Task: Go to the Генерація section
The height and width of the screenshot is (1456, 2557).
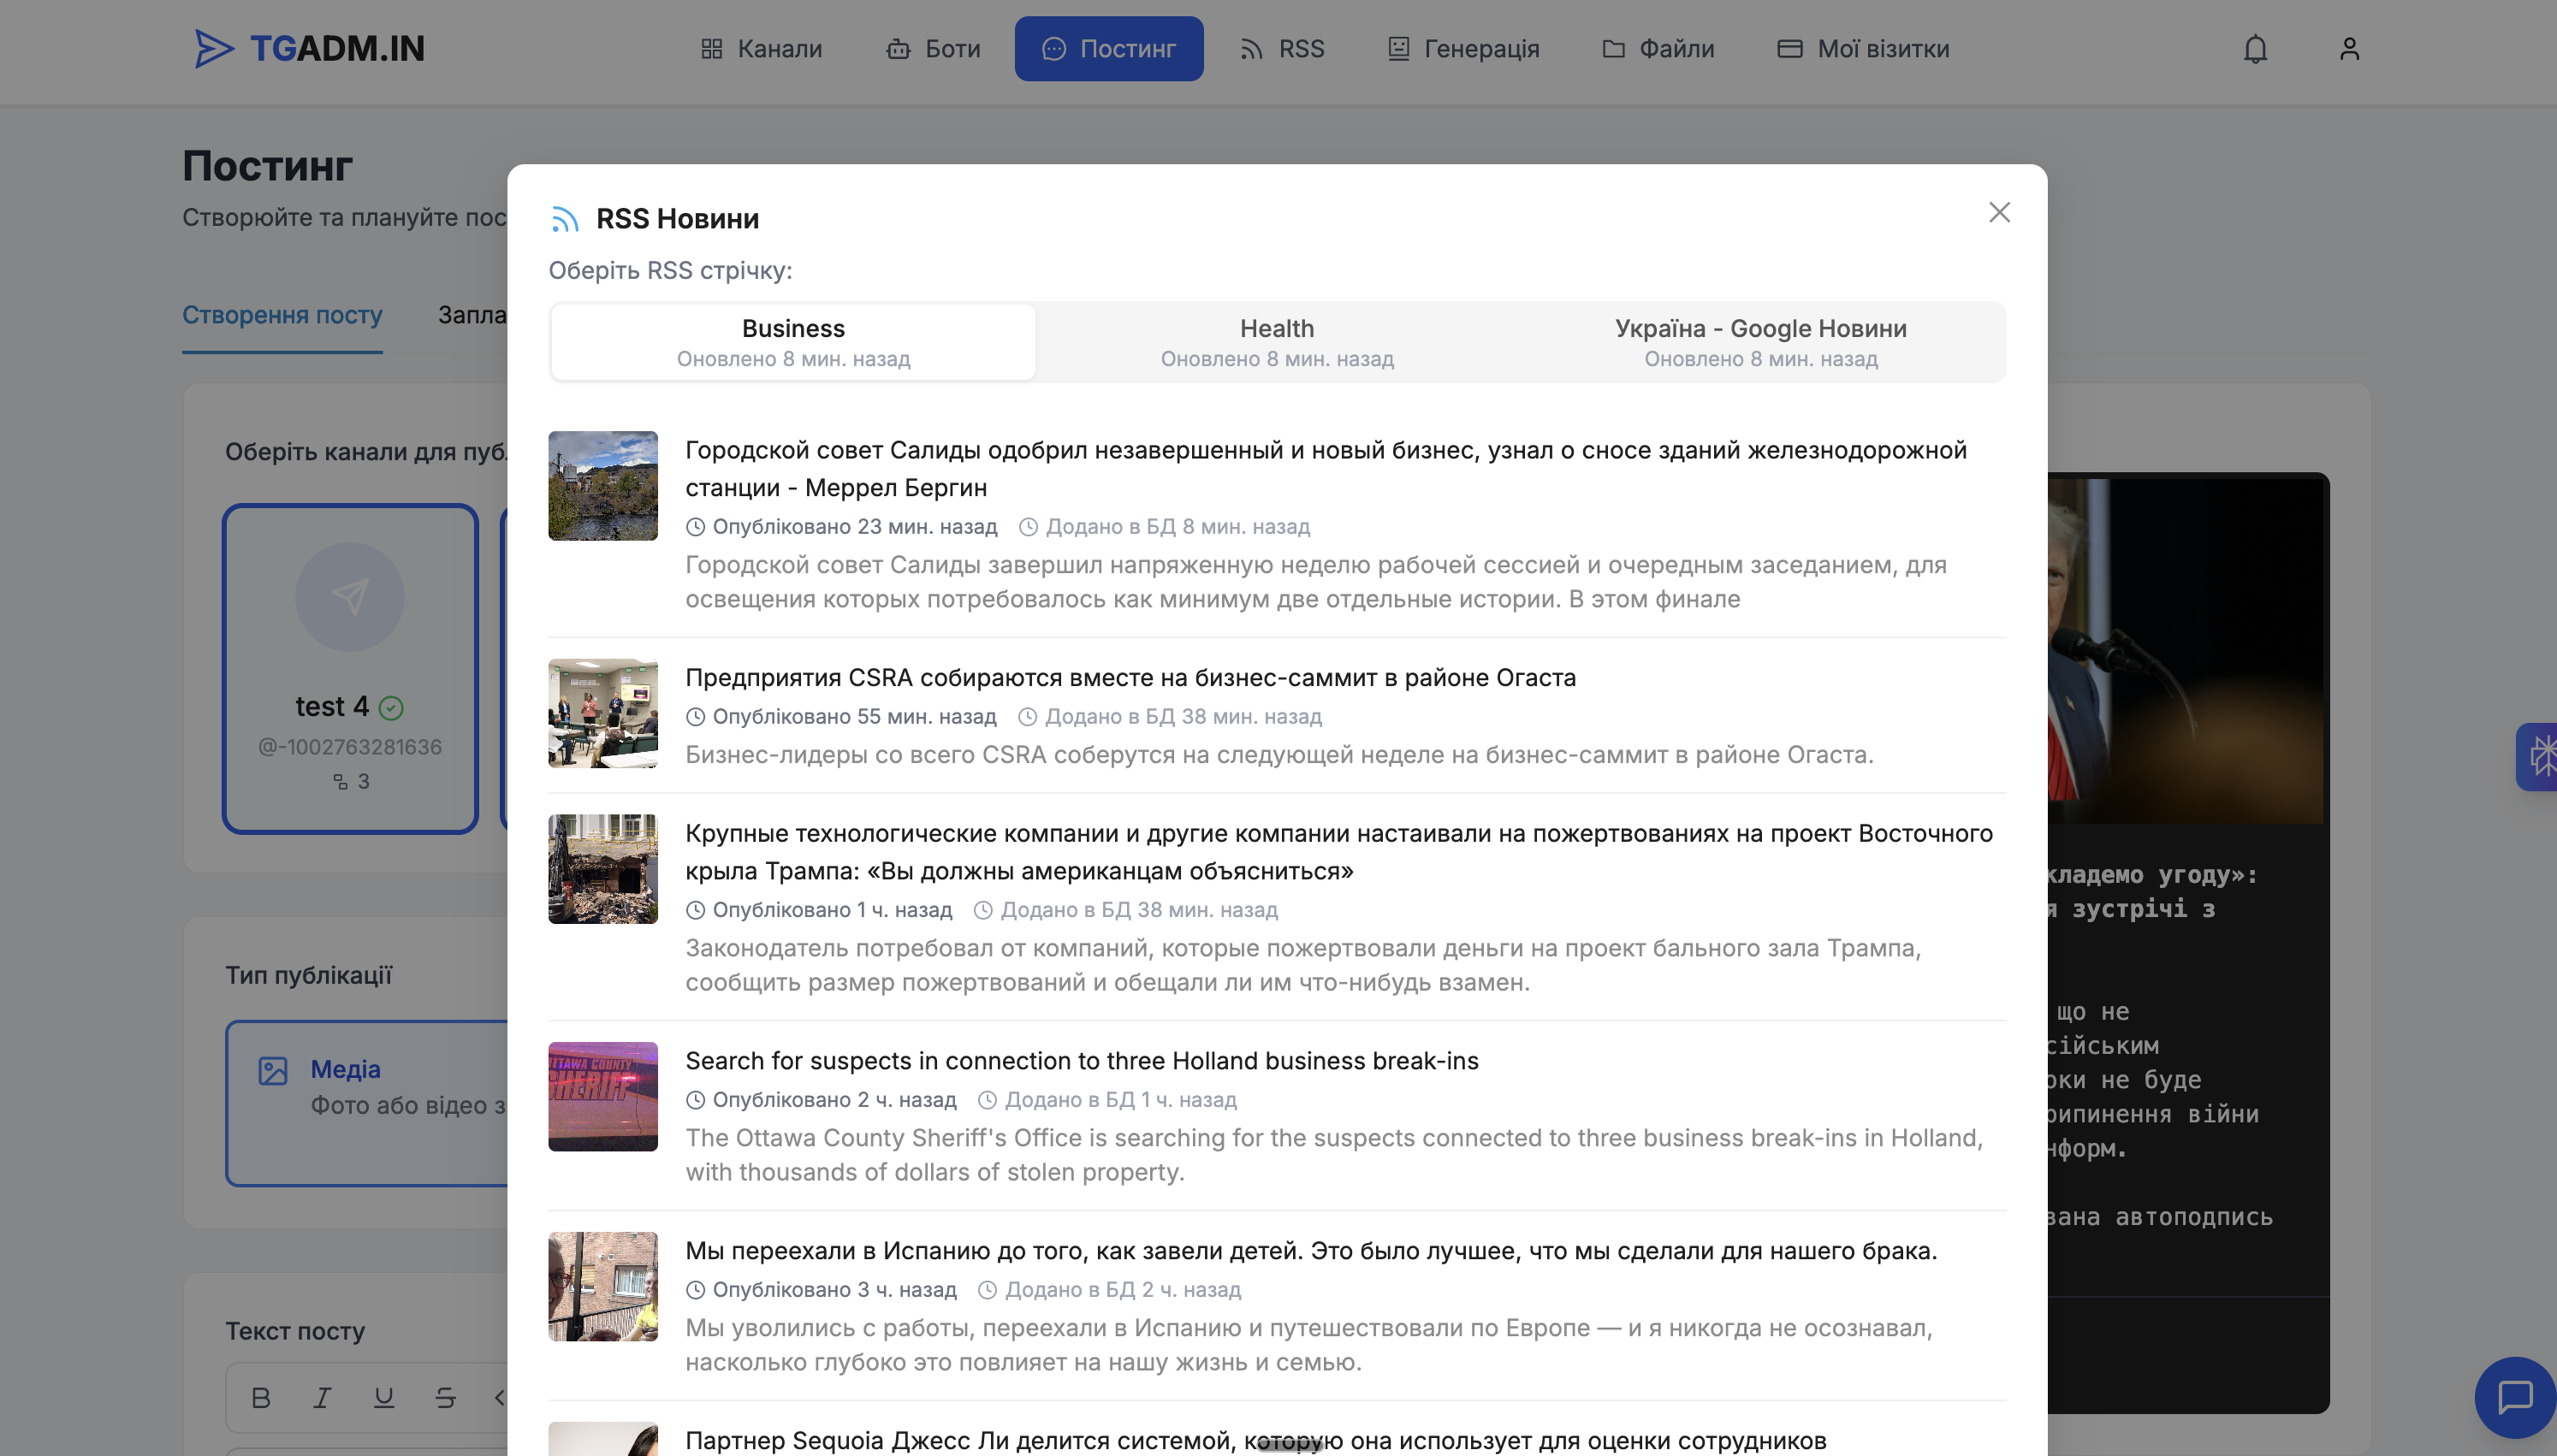Action: (1463, 49)
